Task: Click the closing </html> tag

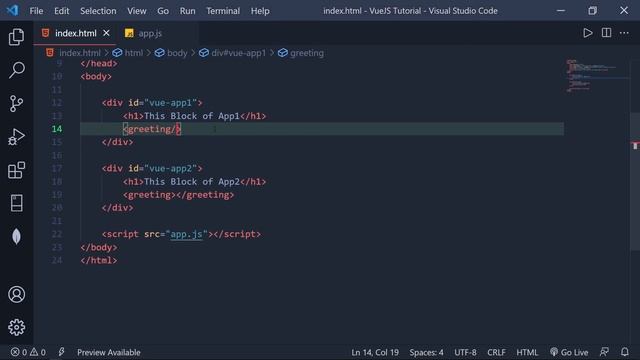Action: 99,260
